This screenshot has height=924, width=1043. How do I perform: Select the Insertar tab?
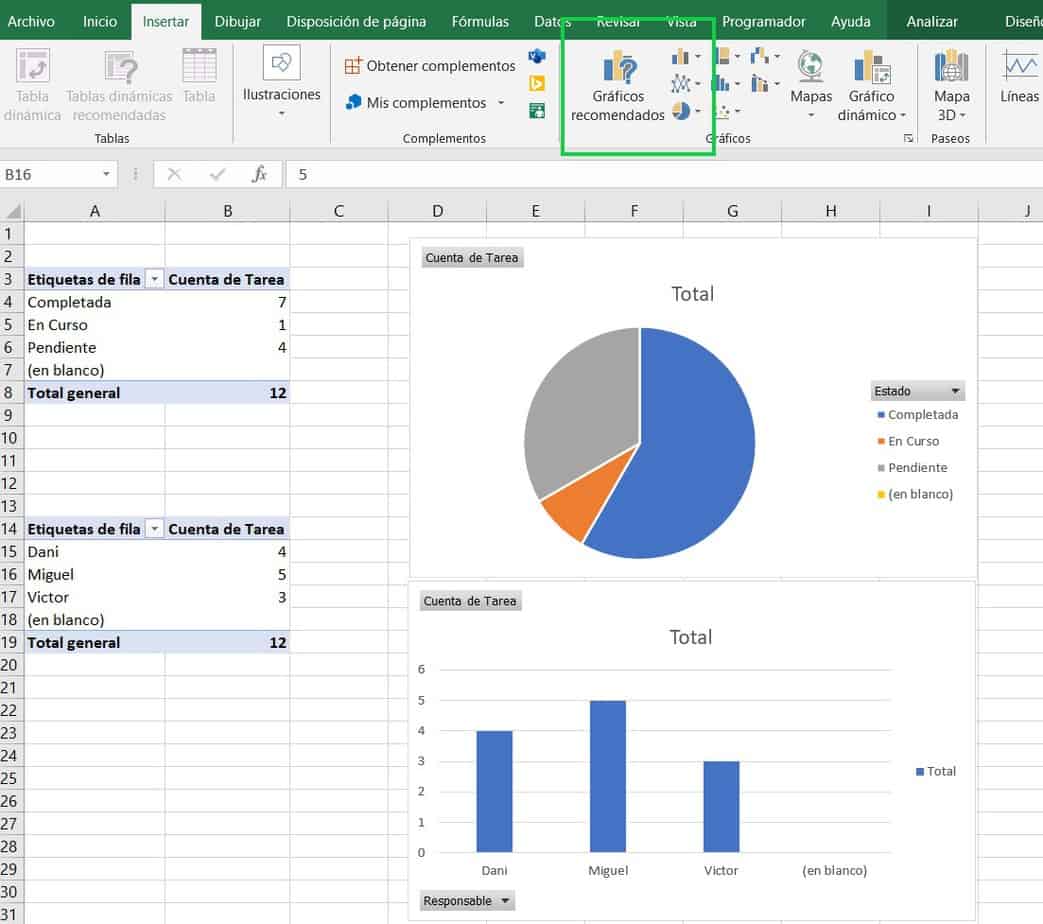(x=166, y=21)
